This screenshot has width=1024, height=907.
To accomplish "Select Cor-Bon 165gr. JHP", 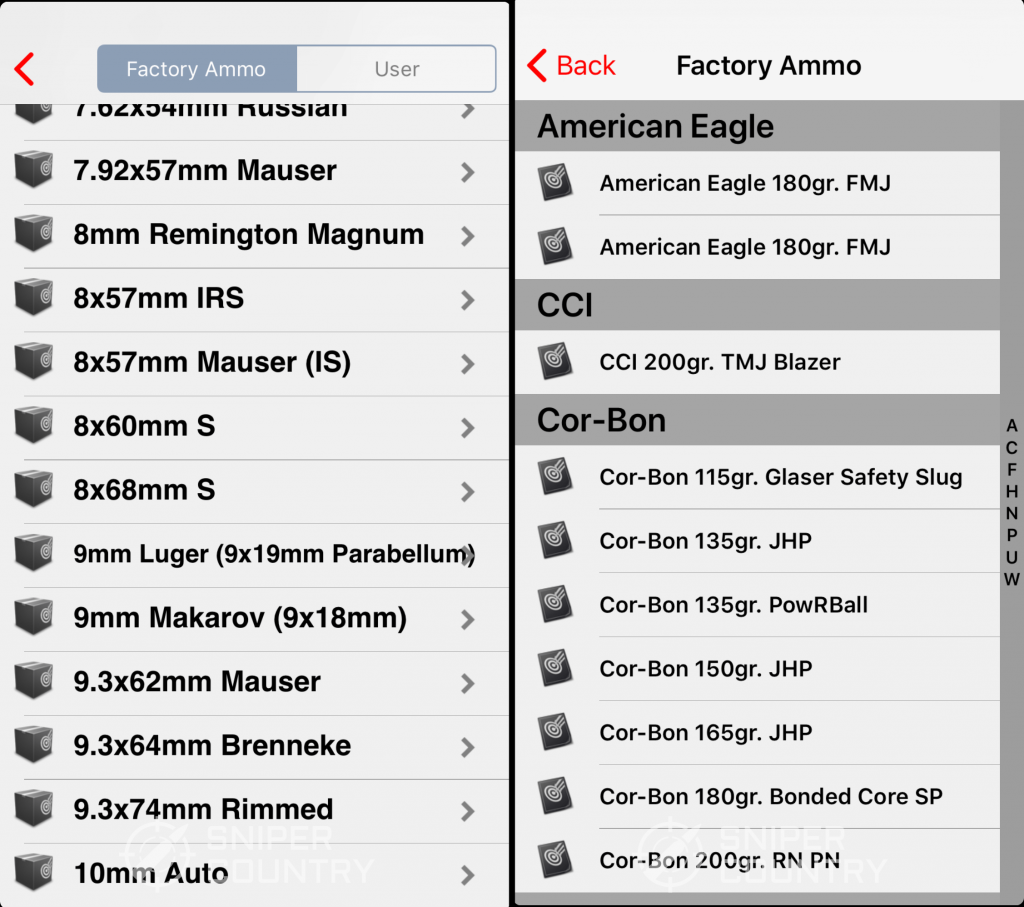I will click(x=758, y=733).
